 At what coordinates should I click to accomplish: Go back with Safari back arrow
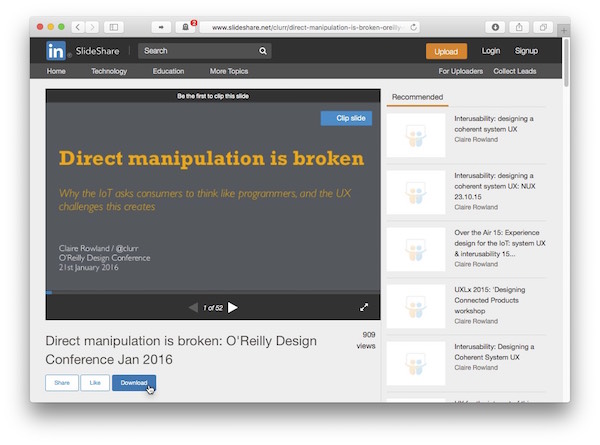pos(78,27)
